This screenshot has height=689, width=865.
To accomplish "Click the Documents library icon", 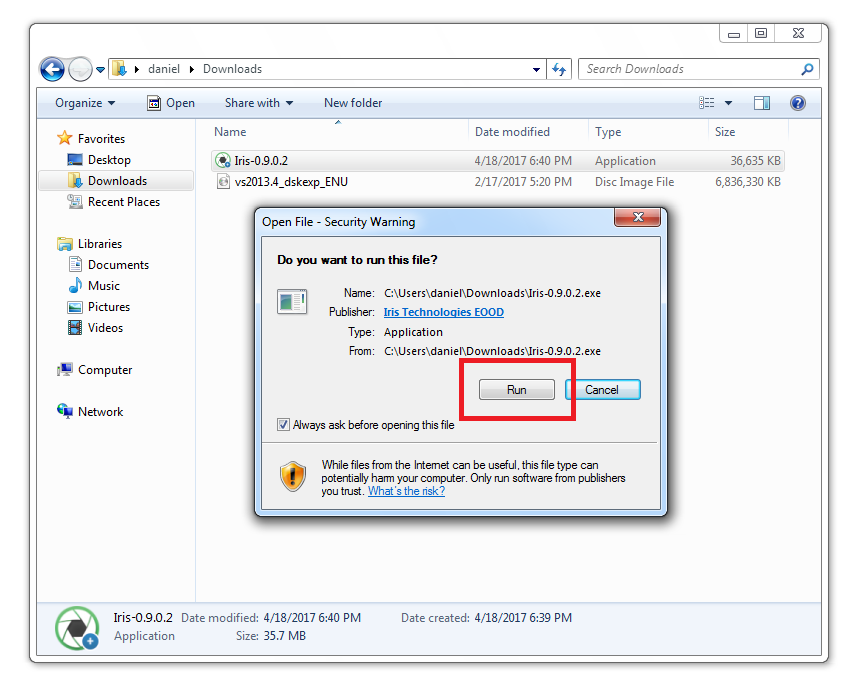I will point(75,264).
